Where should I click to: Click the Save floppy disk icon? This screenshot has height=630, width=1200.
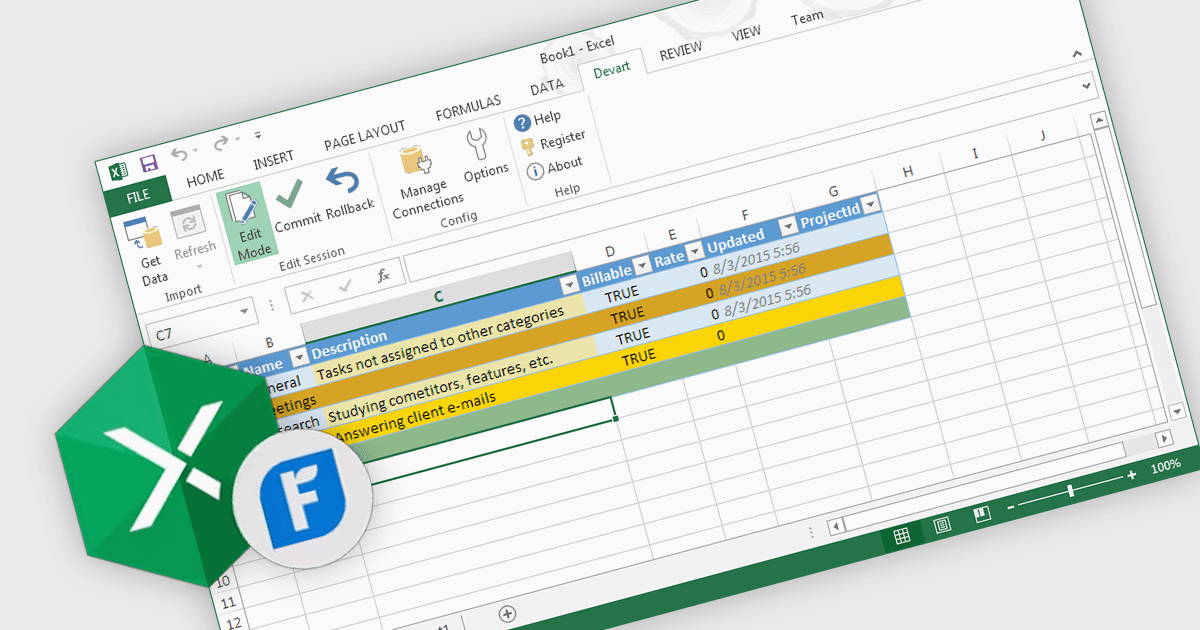tap(148, 164)
